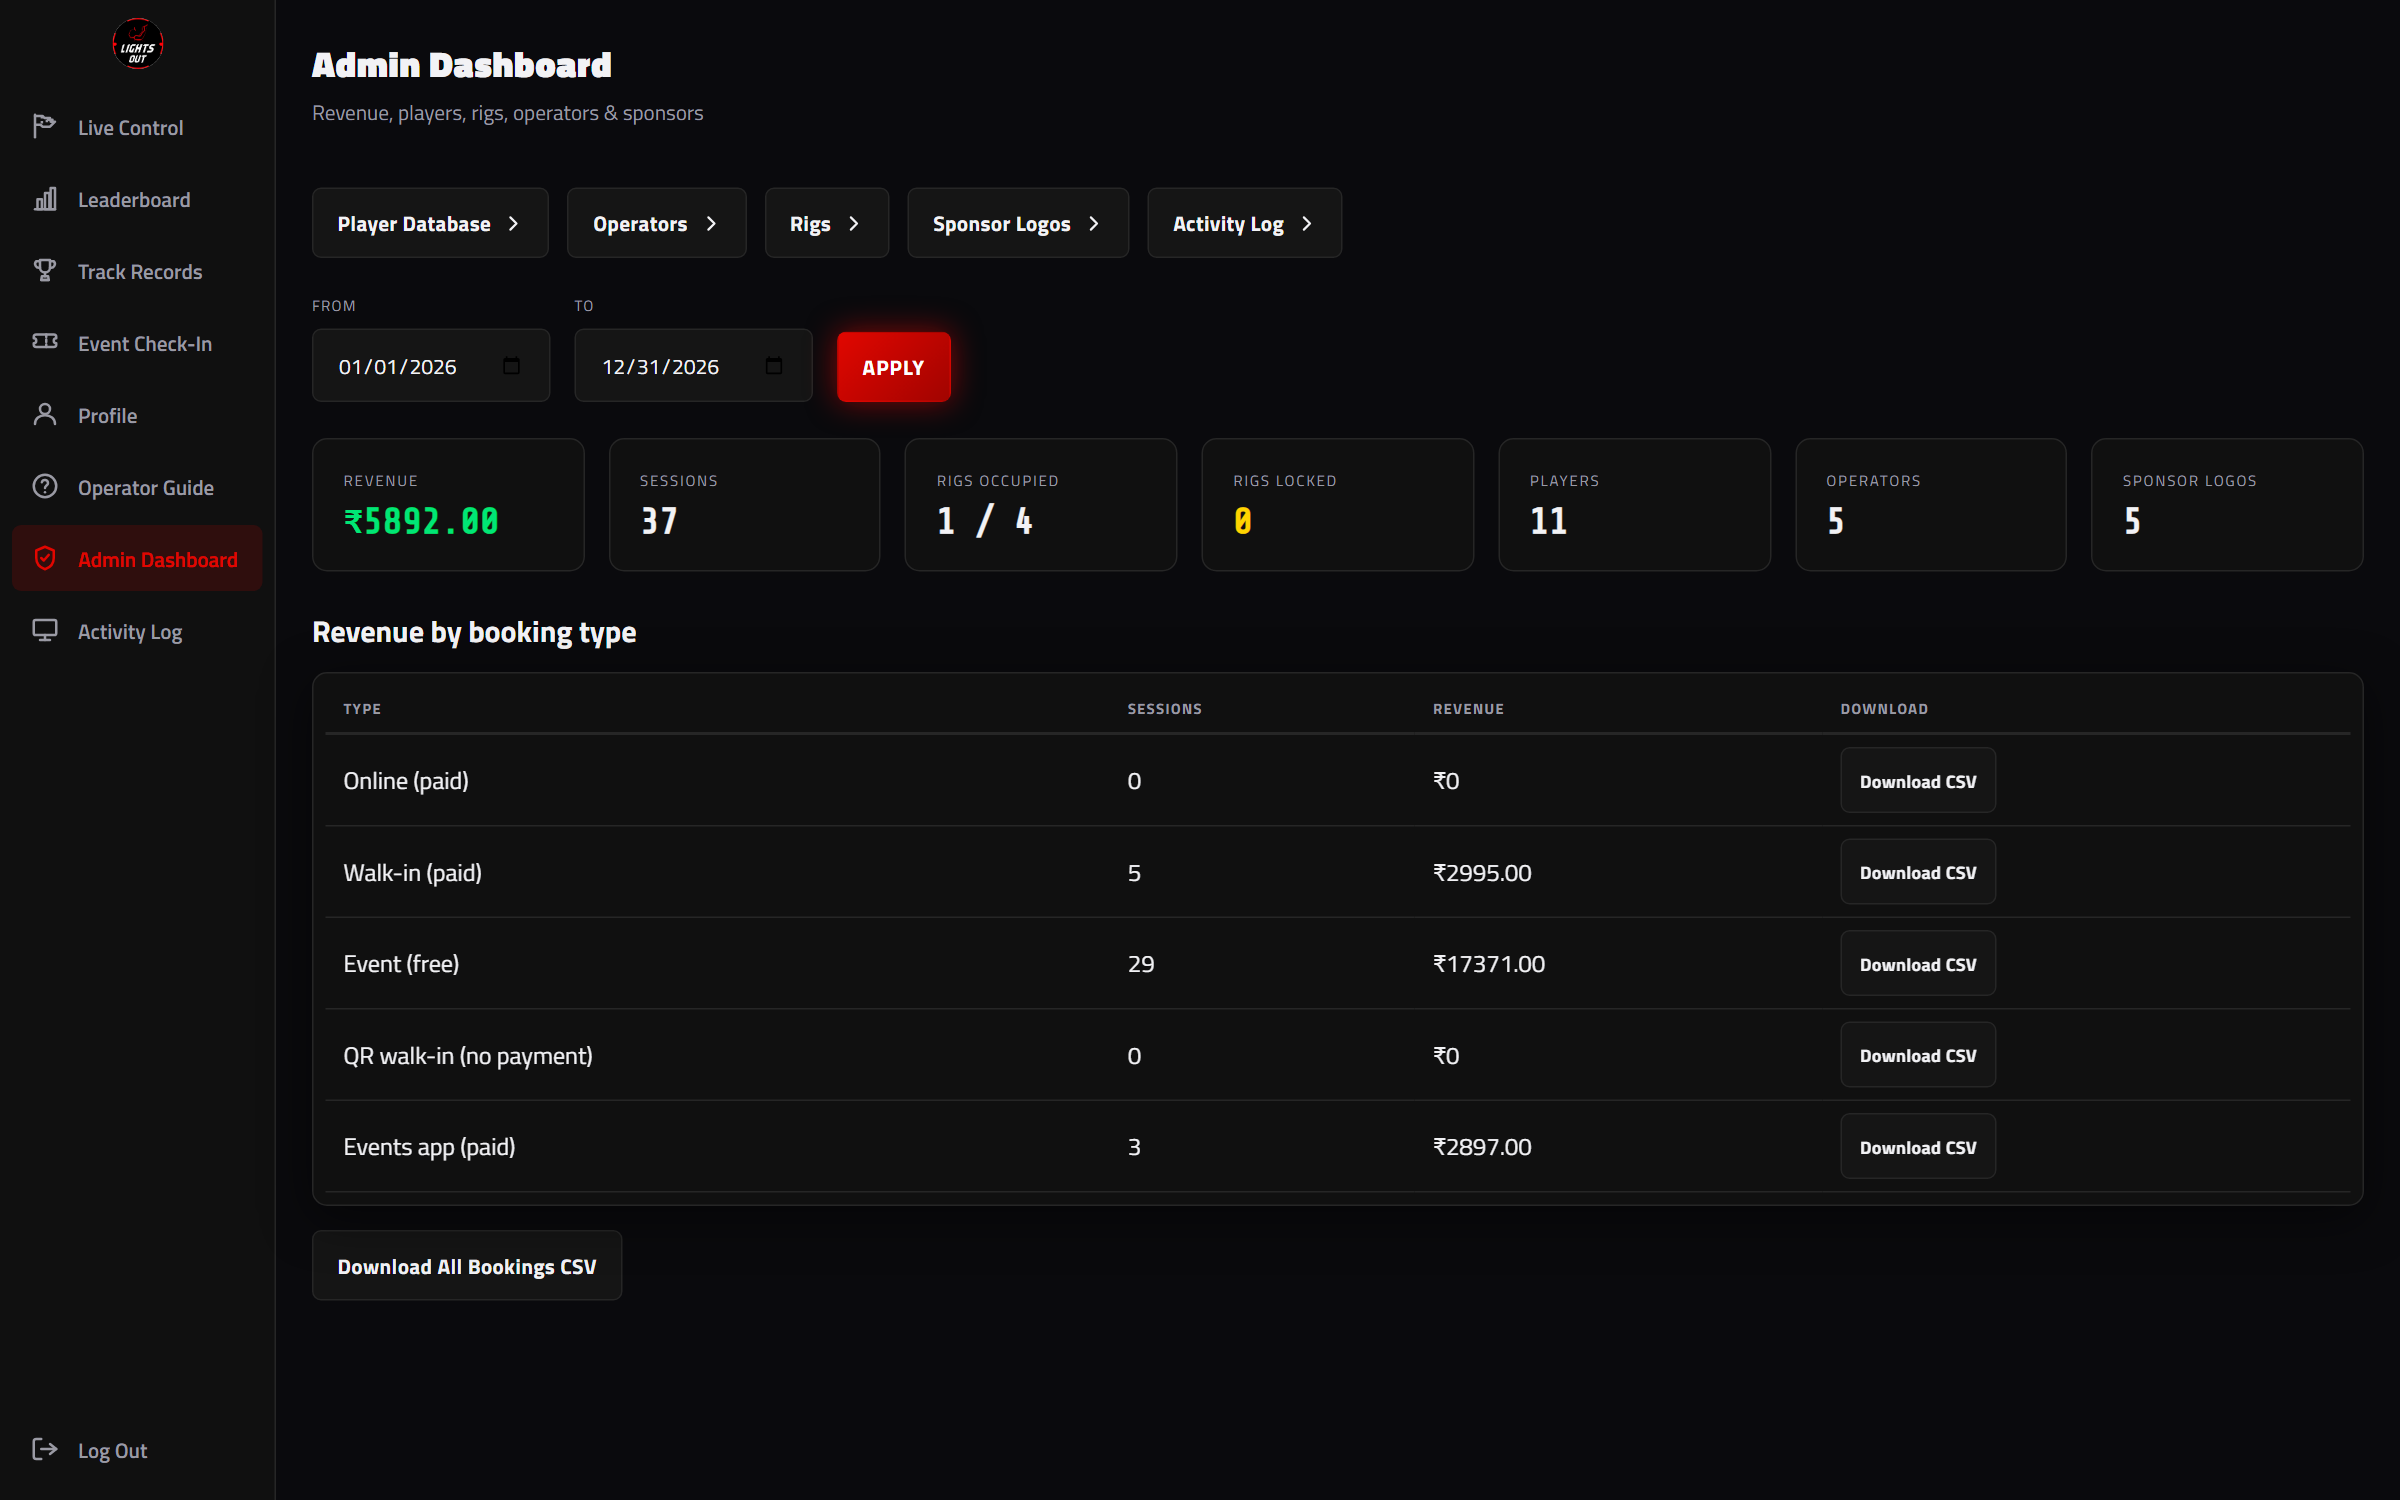This screenshot has height=1500, width=2400.
Task: Click the Rigs Locked 0 value
Action: click(x=1242, y=521)
